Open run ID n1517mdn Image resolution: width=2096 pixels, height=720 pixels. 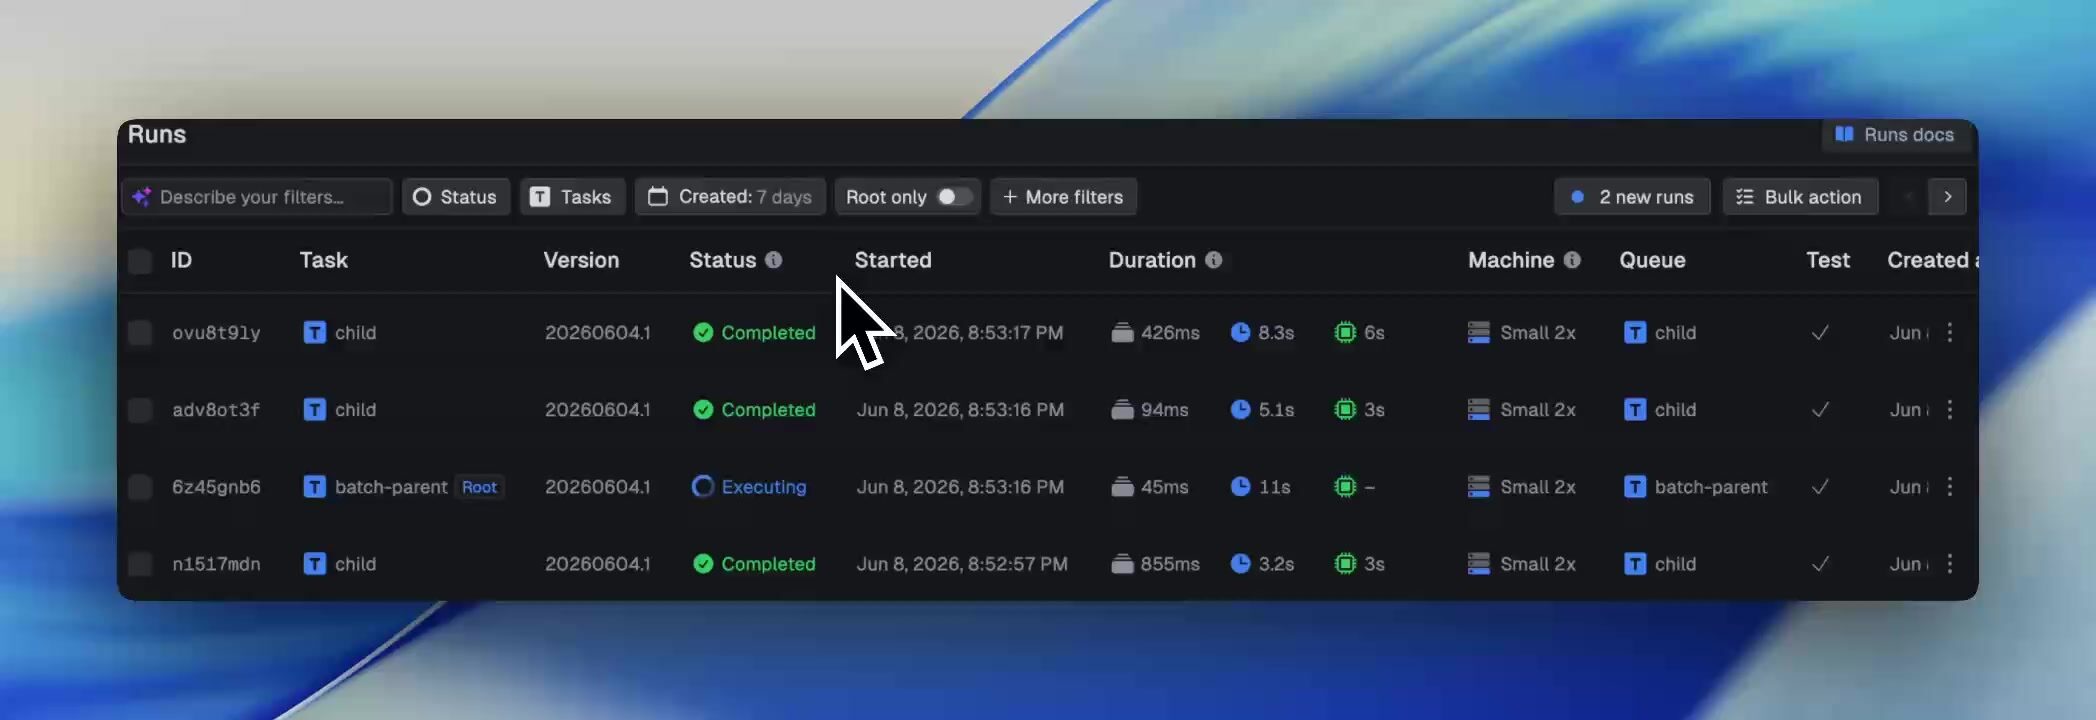[216, 564]
